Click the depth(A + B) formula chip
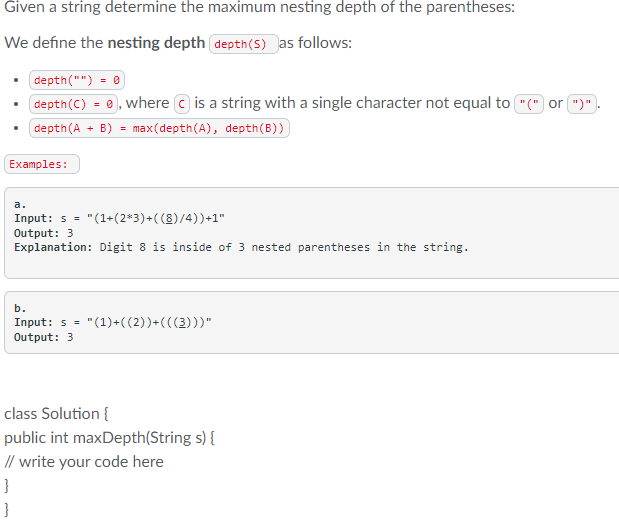Viewport: 619px width, 522px height. (159, 128)
